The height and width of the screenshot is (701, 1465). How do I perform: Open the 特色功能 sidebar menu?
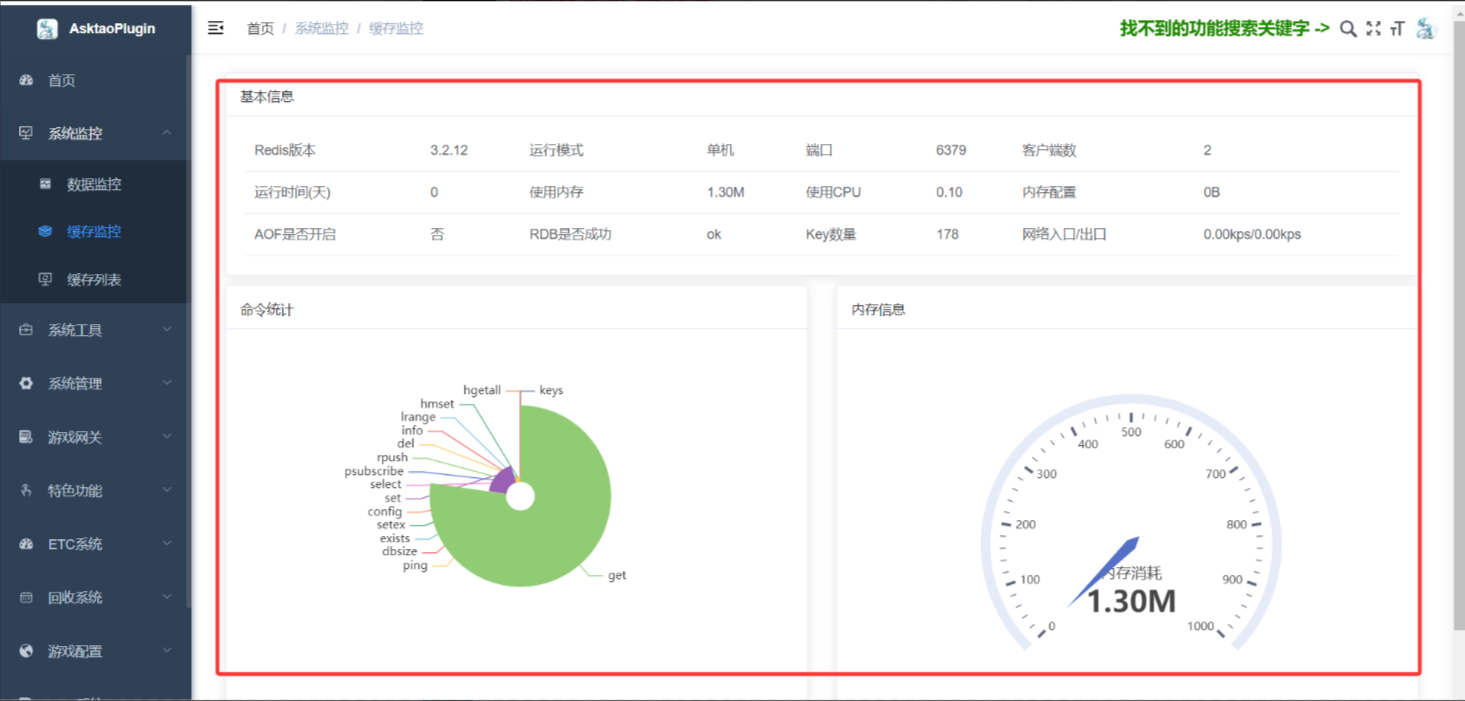(95, 490)
